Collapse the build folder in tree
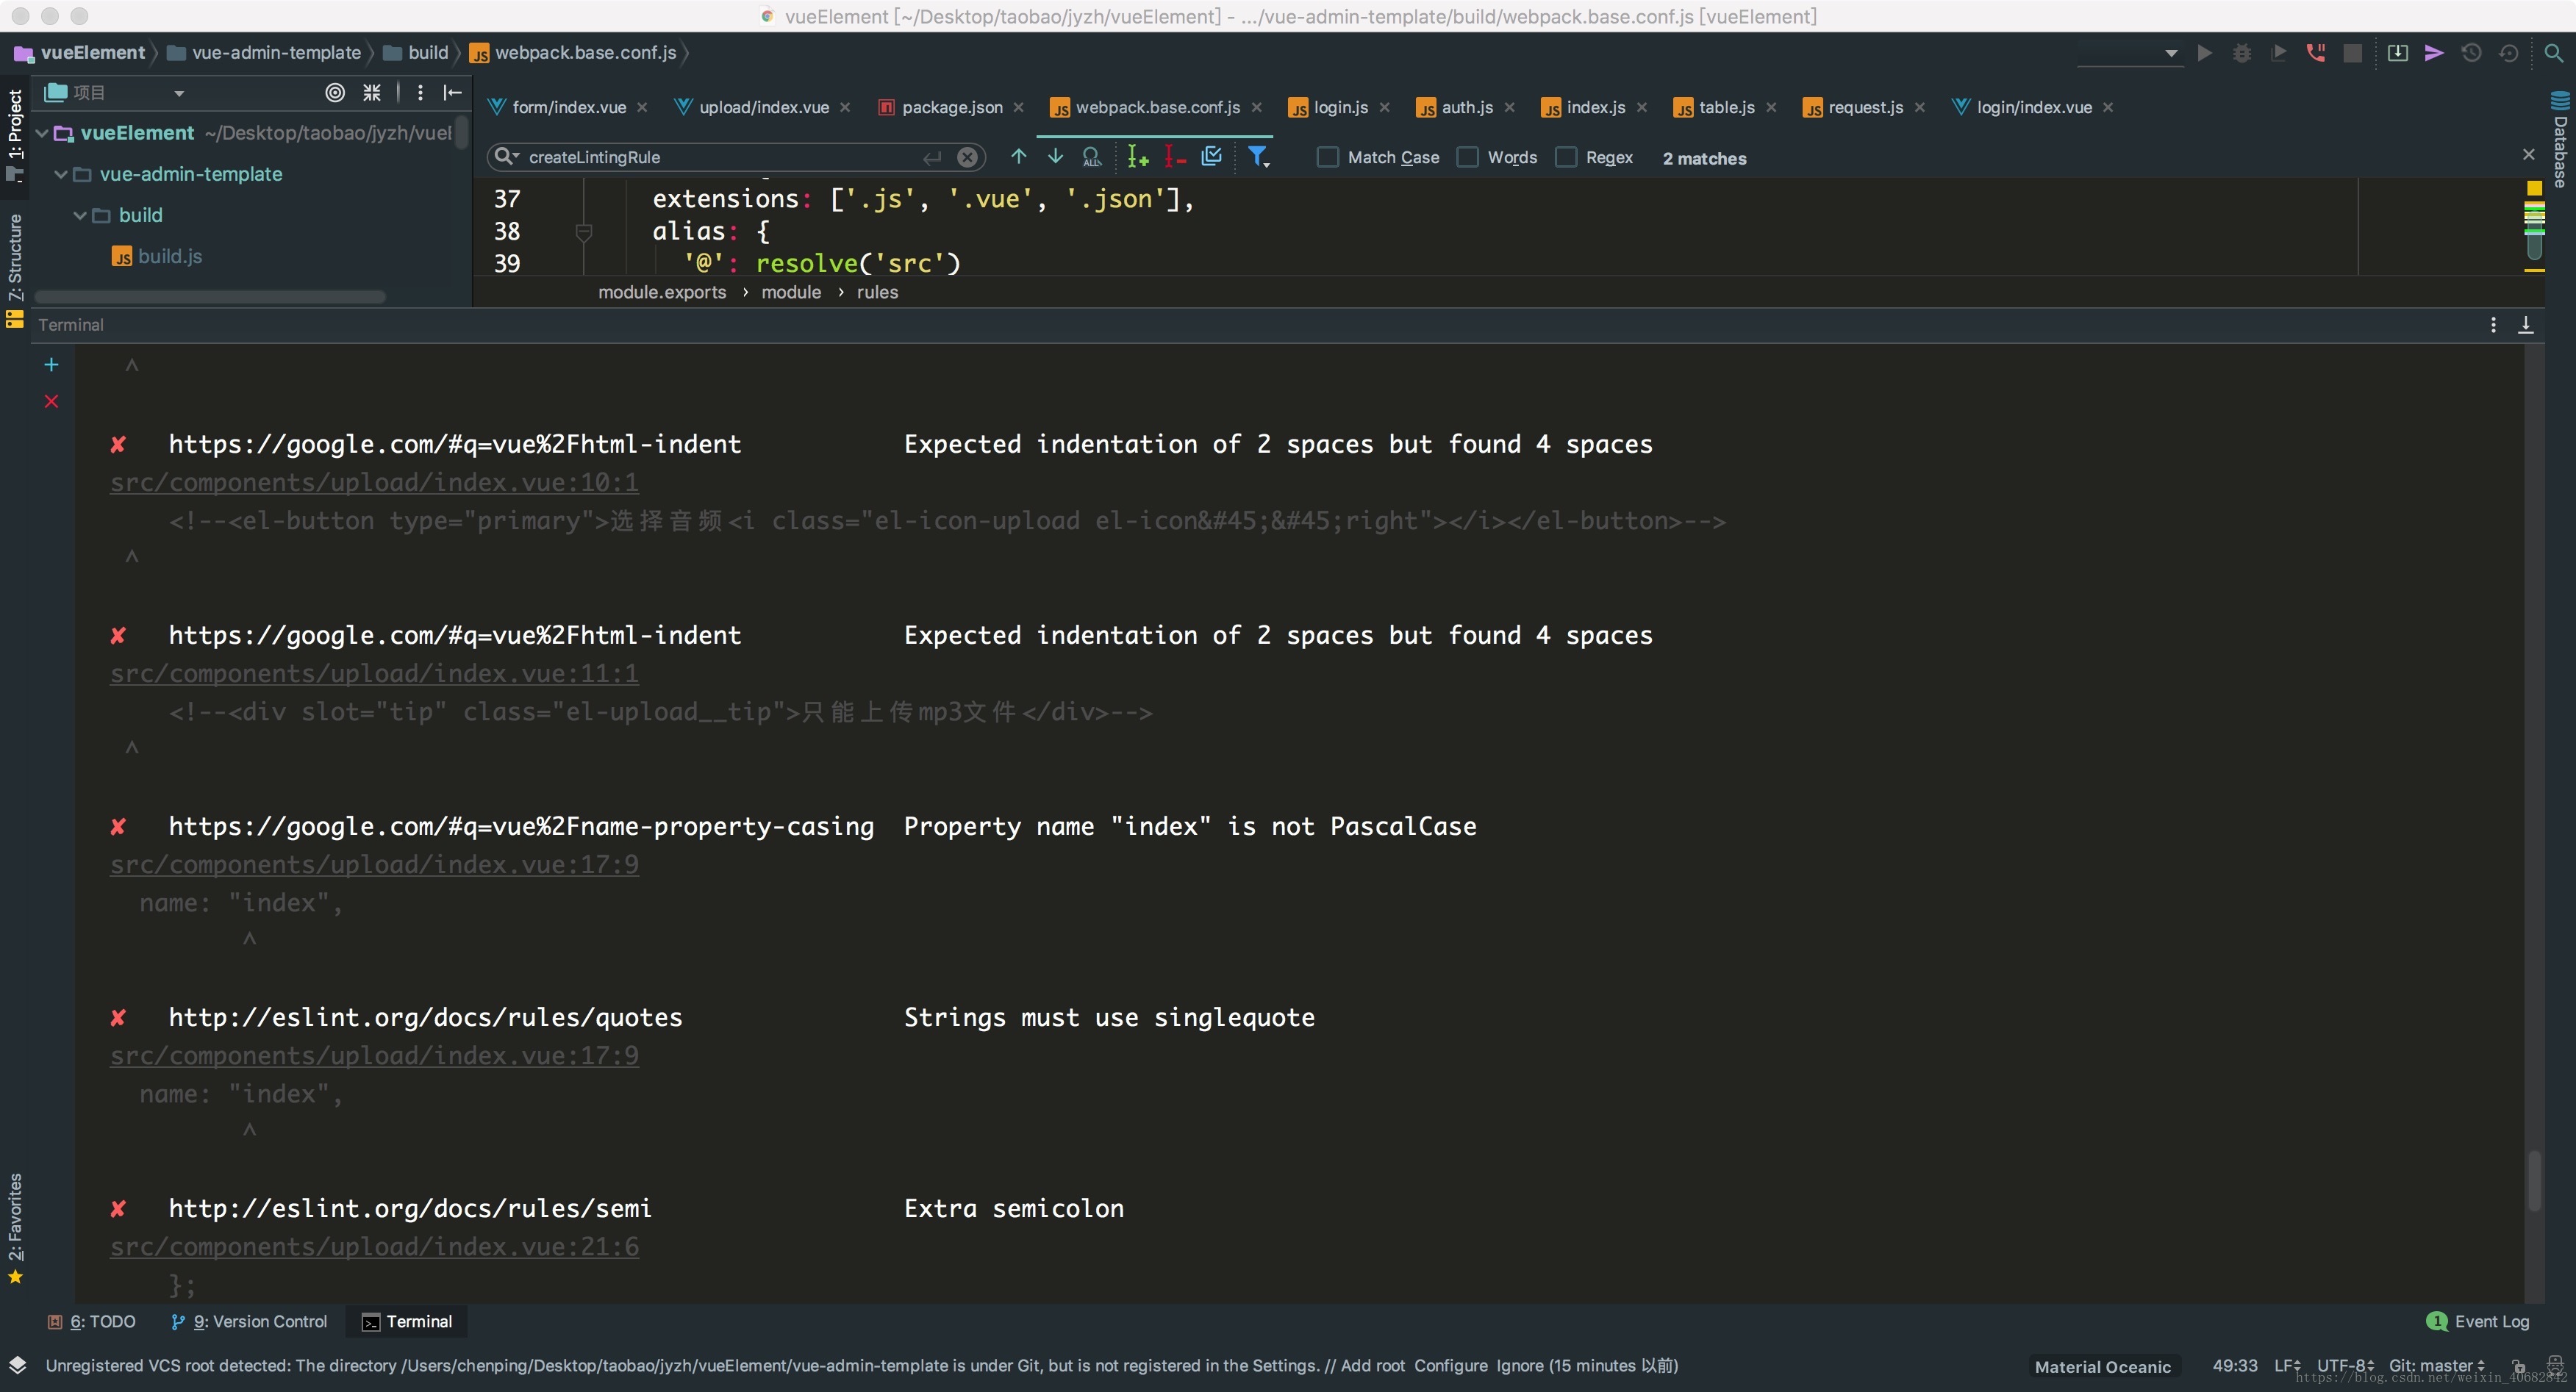This screenshot has height=1392, width=2576. coord(80,215)
